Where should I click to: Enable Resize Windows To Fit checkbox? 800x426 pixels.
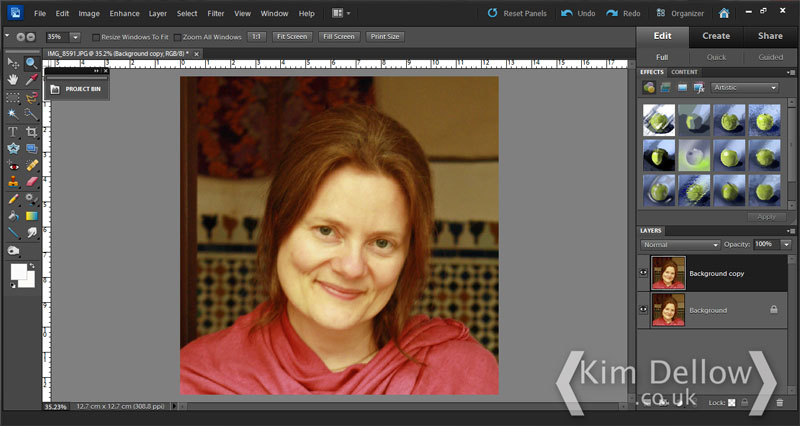click(x=95, y=37)
